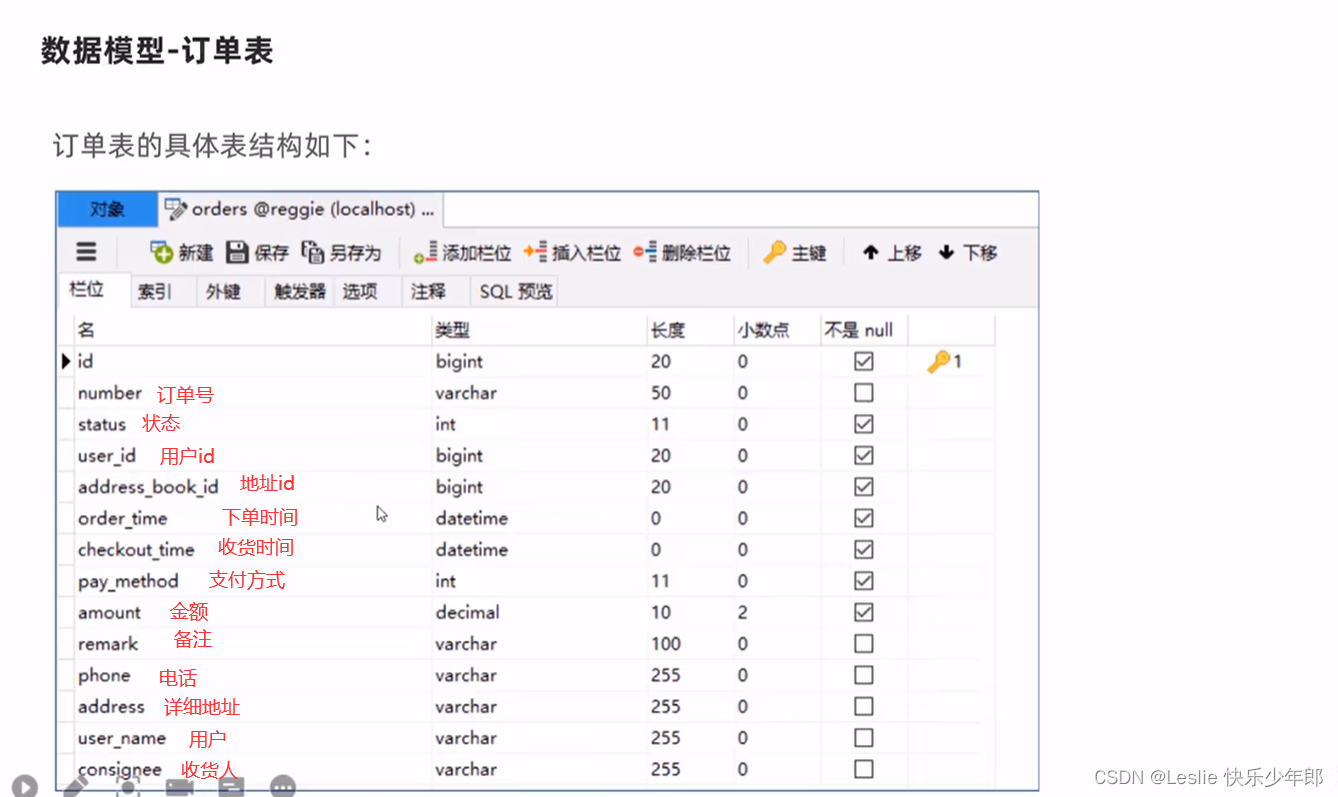Click 添加栏位 to add a field
Viewport: 1338px width, 797px height.
tap(463, 253)
